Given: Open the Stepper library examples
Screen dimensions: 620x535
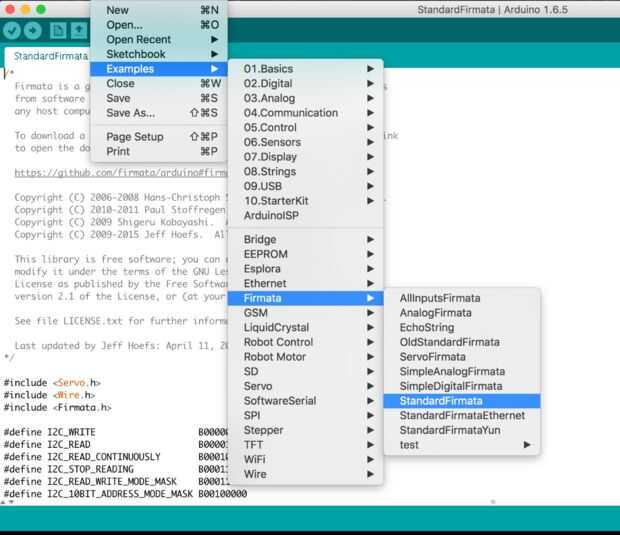Looking at the screenshot, I should pos(305,430).
